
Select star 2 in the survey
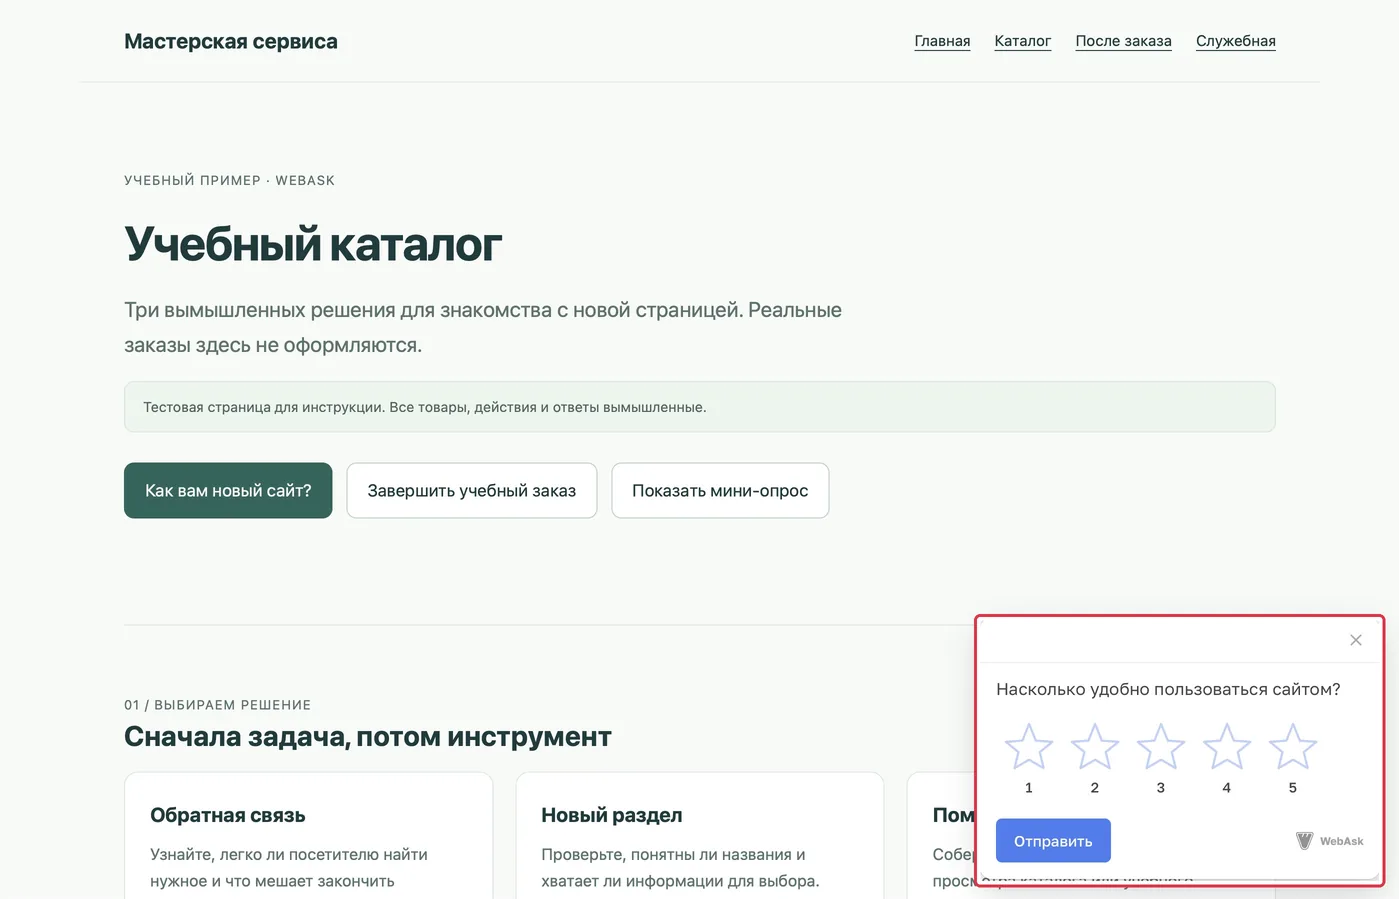click(x=1094, y=747)
